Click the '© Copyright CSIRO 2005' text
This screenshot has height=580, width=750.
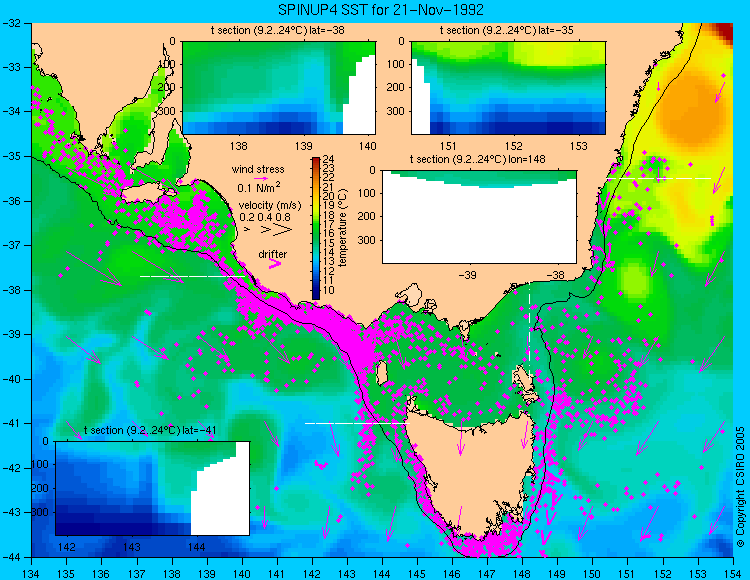740,487
